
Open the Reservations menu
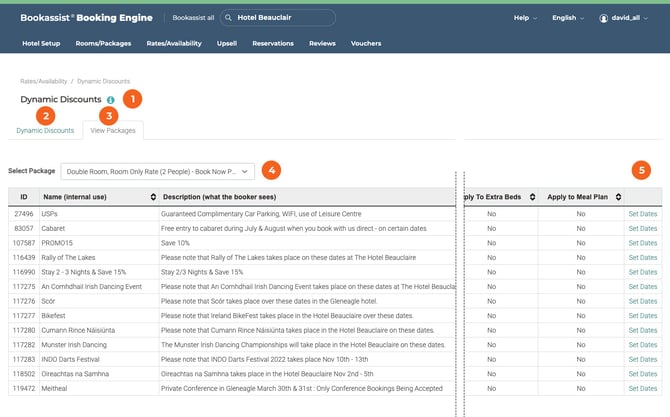click(273, 44)
